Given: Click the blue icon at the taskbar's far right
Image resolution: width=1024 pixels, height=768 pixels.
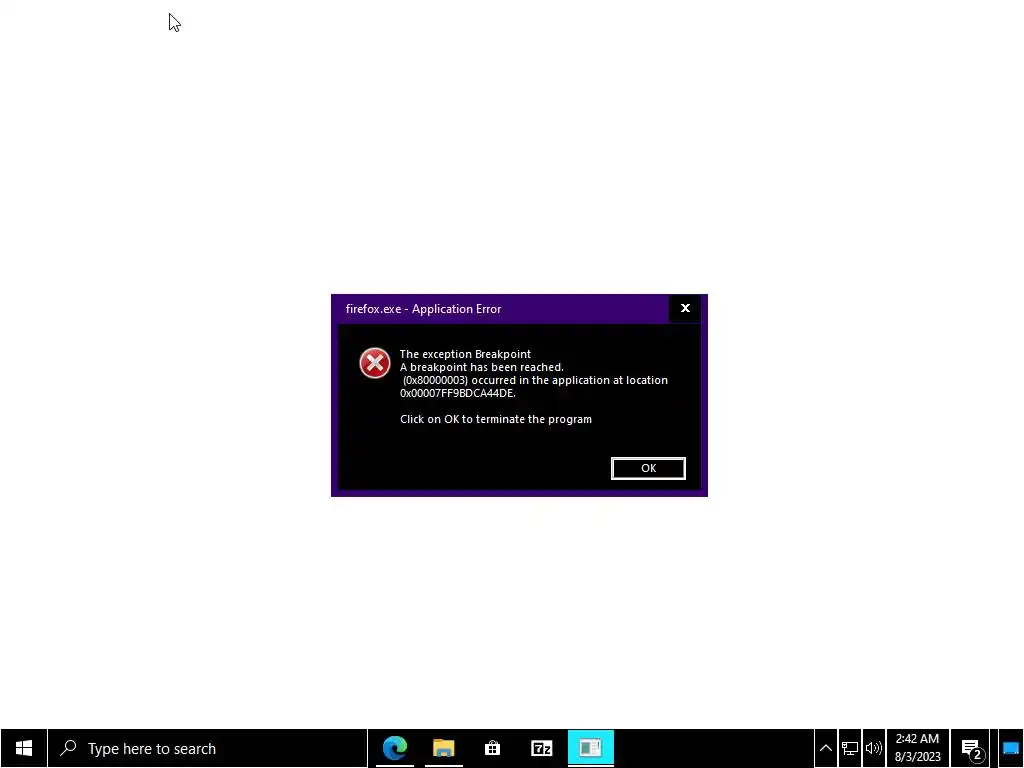Looking at the screenshot, I should 1011,748.
